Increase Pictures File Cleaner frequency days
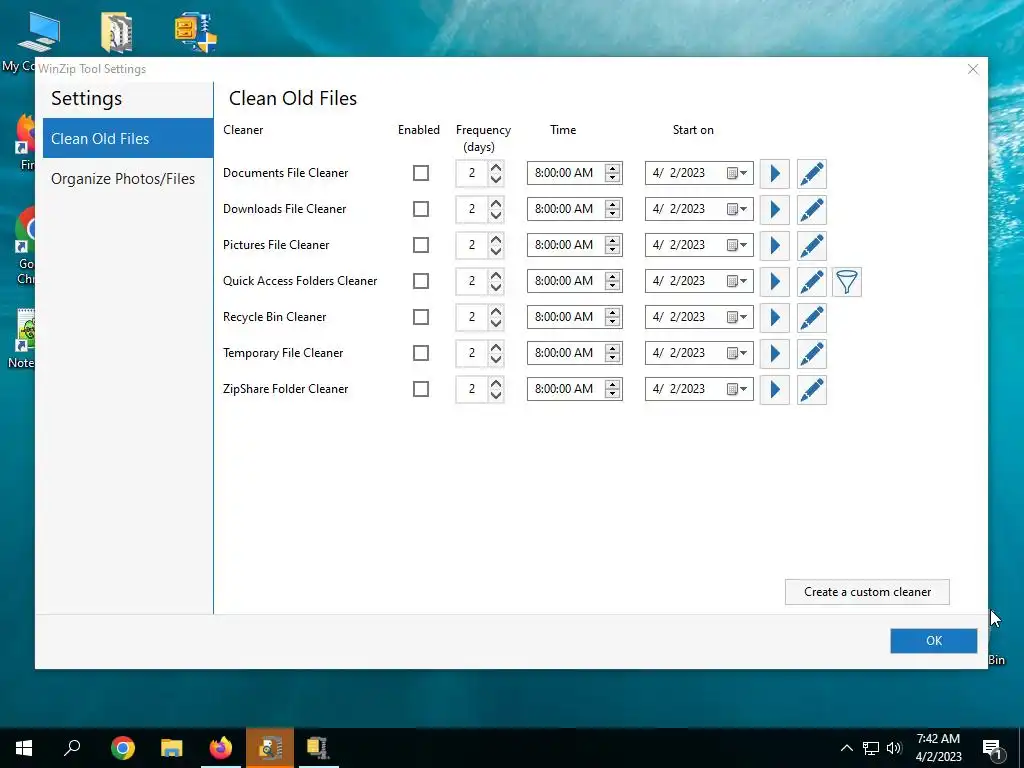 click(x=496, y=239)
